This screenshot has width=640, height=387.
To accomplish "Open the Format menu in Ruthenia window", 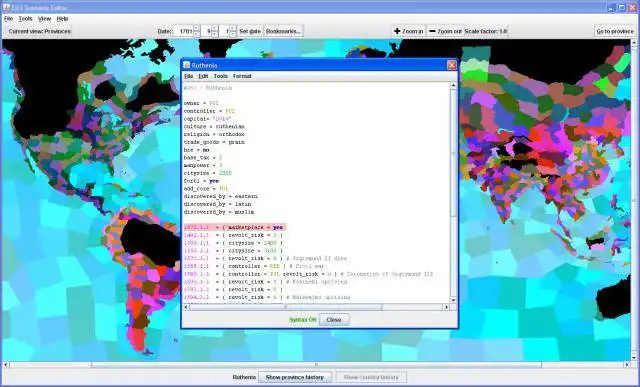I will [242, 76].
